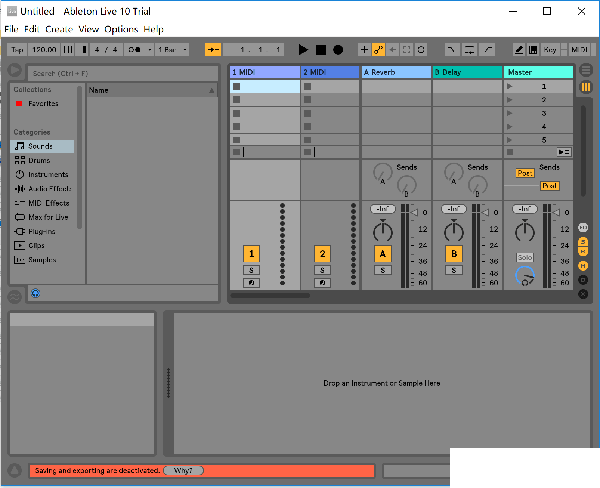Image resolution: width=600 pixels, height=488 pixels.
Task: Click the tempo 120.00 field
Action: click(44, 50)
